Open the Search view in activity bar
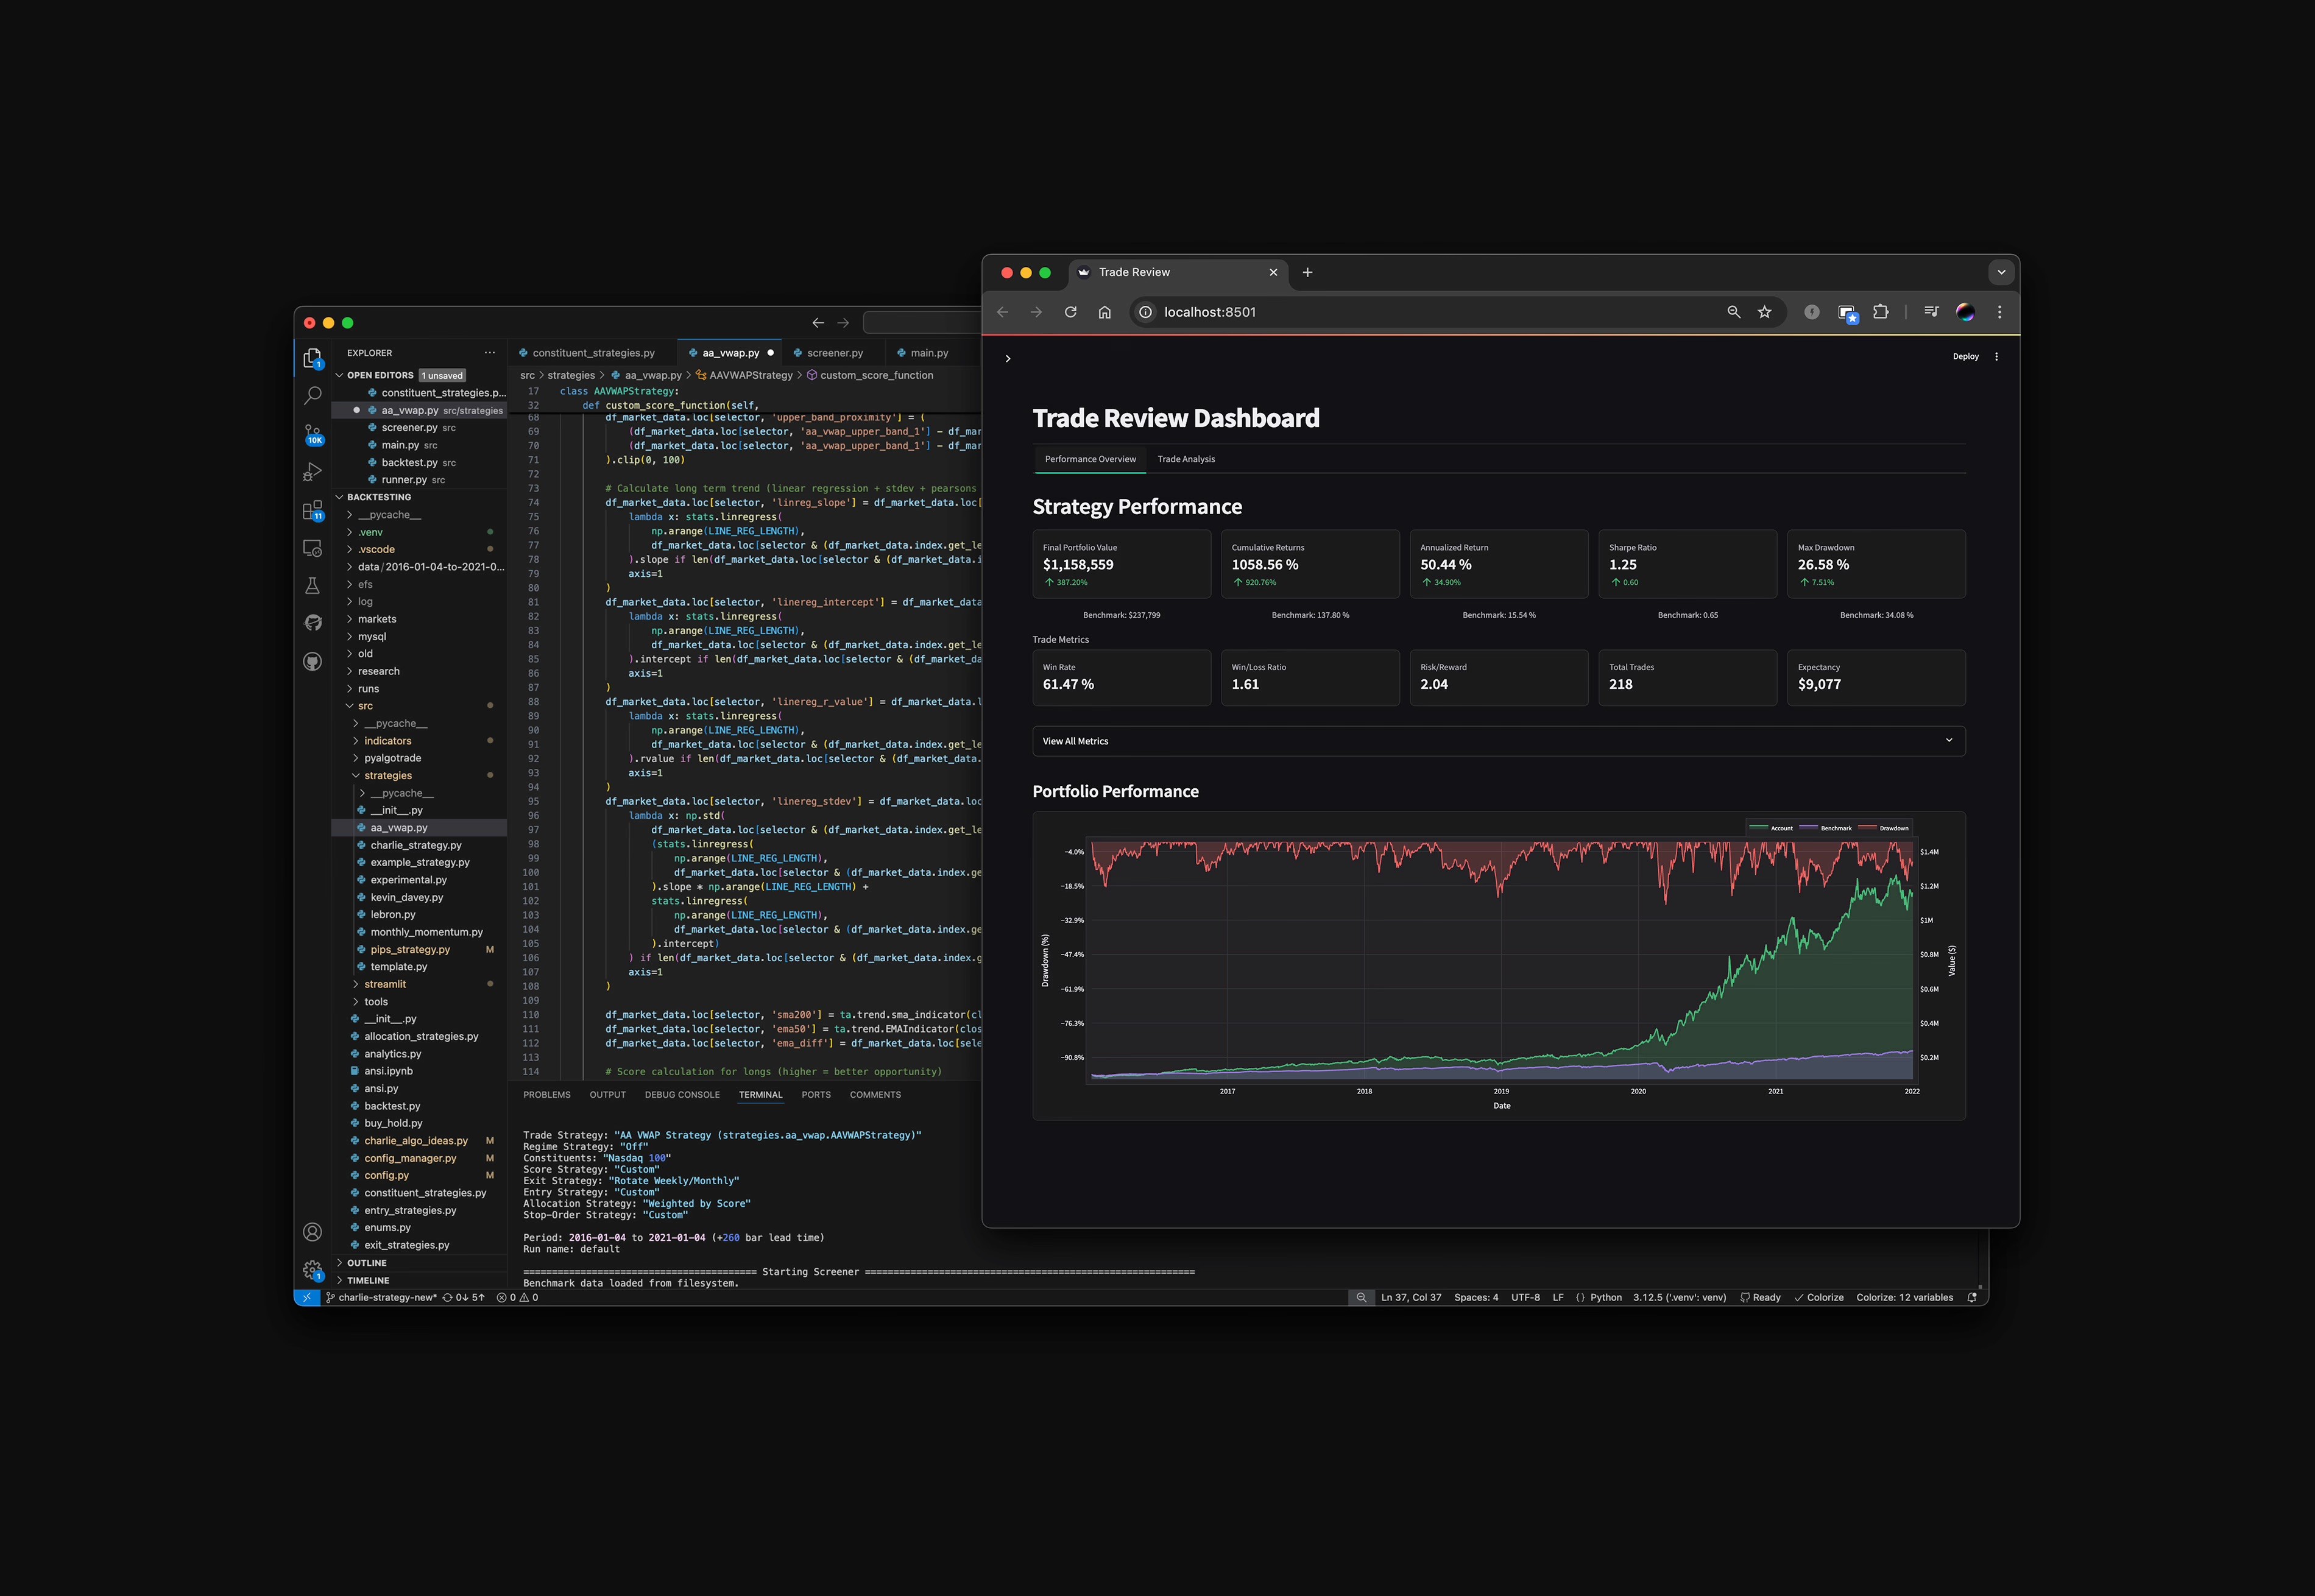 (x=313, y=396)
